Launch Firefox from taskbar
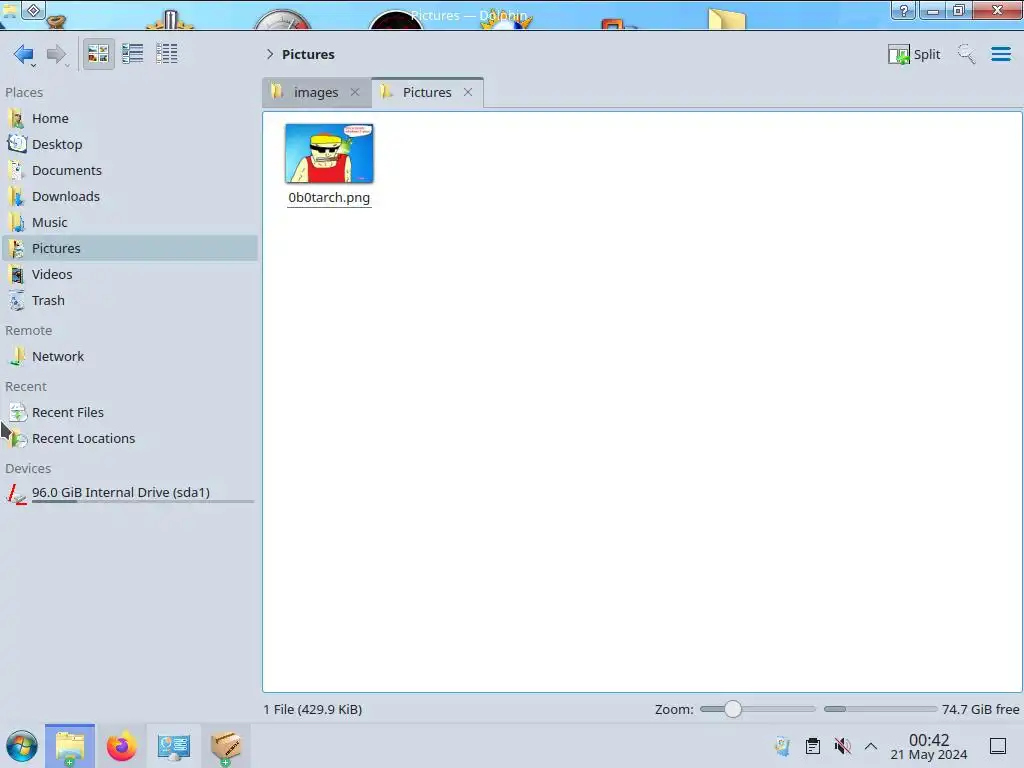 [121, 746]
